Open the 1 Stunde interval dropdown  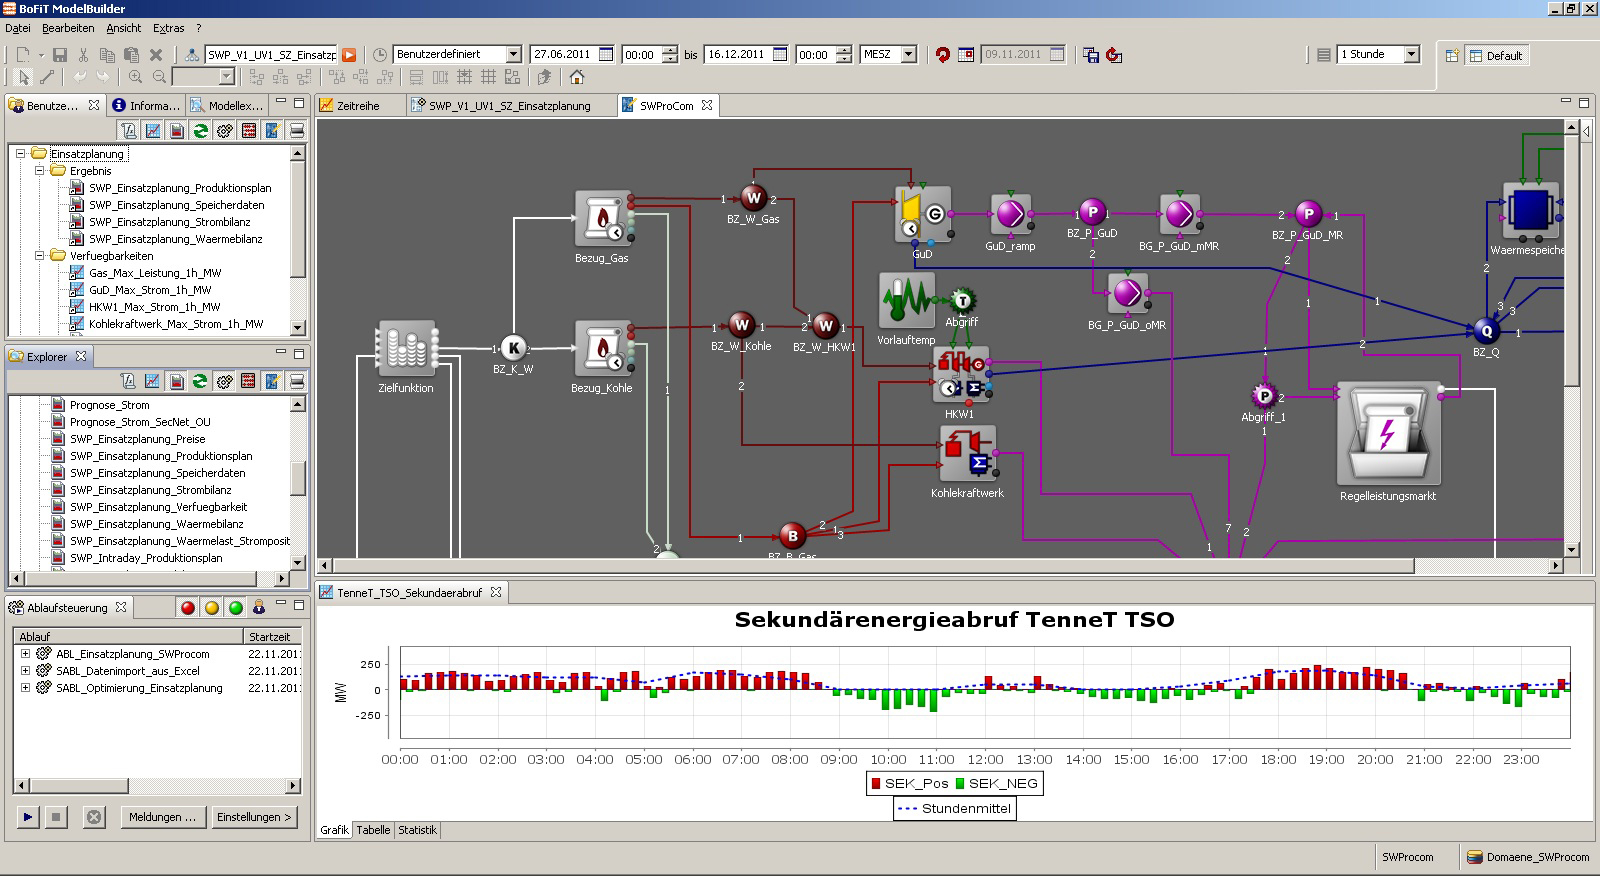[x=1411, y=54]
